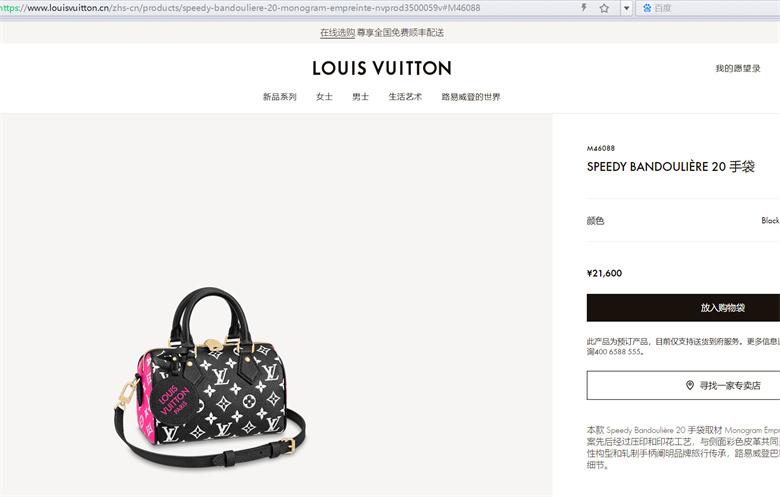Focus the Baidu search box
Screen dimensions: 780x497
[x=708, y=8]
